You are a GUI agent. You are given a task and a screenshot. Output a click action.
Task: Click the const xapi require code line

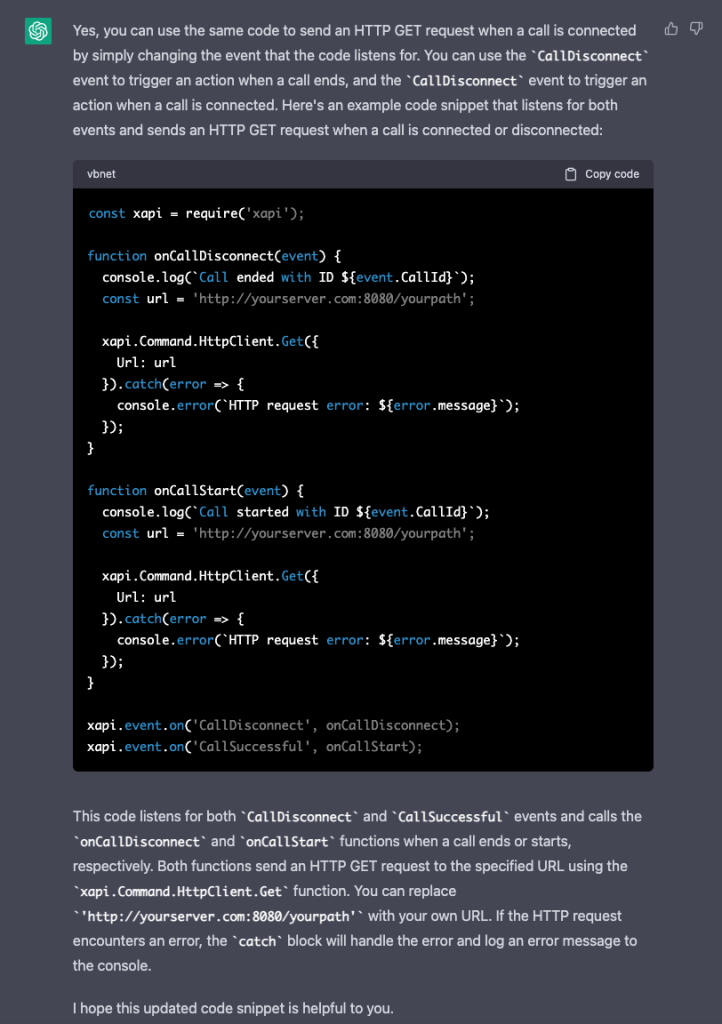pos(195,213)
